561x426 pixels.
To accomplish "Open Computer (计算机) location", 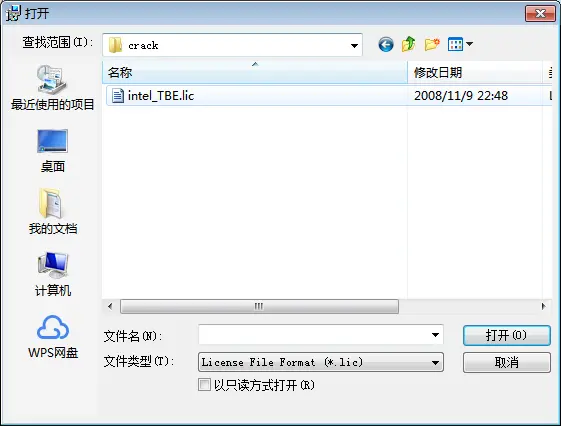I will 53,275.
